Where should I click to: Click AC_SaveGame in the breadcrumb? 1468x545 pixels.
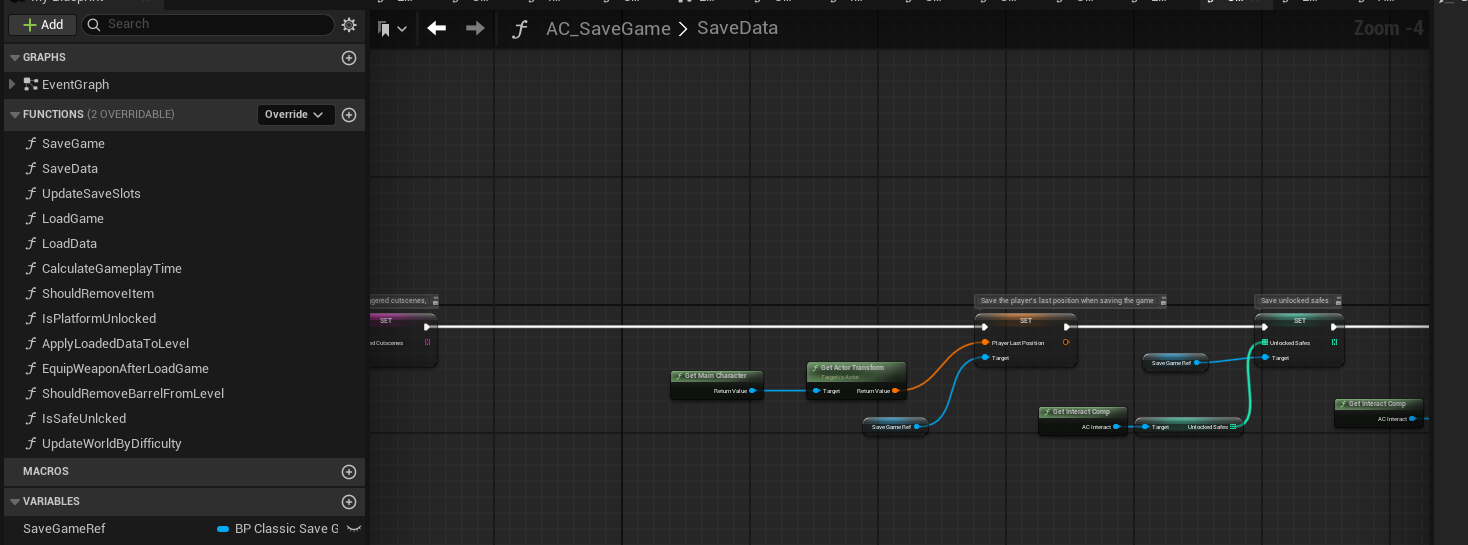607,29
